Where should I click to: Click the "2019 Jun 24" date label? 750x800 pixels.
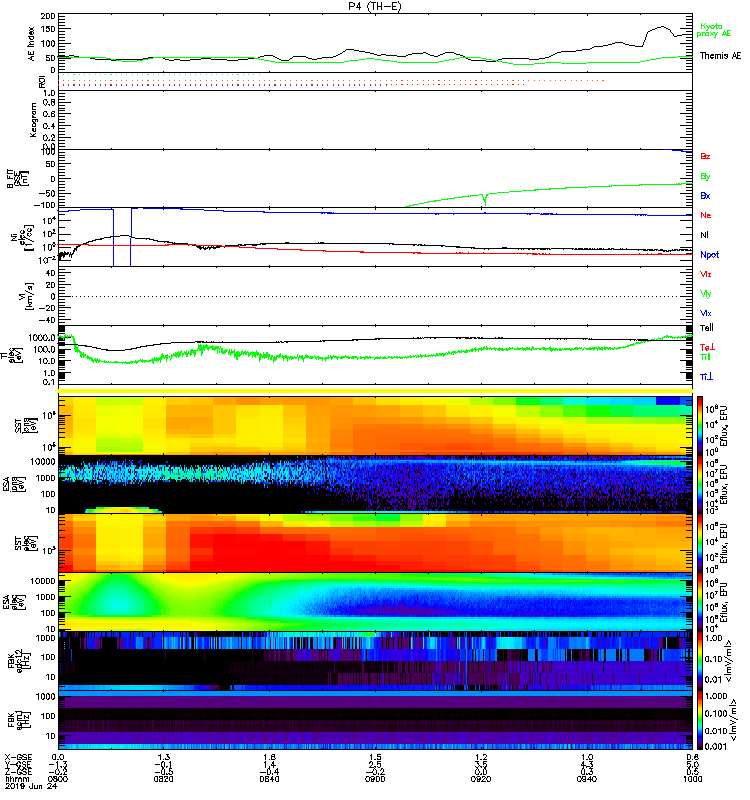click(x=31, y=786)
